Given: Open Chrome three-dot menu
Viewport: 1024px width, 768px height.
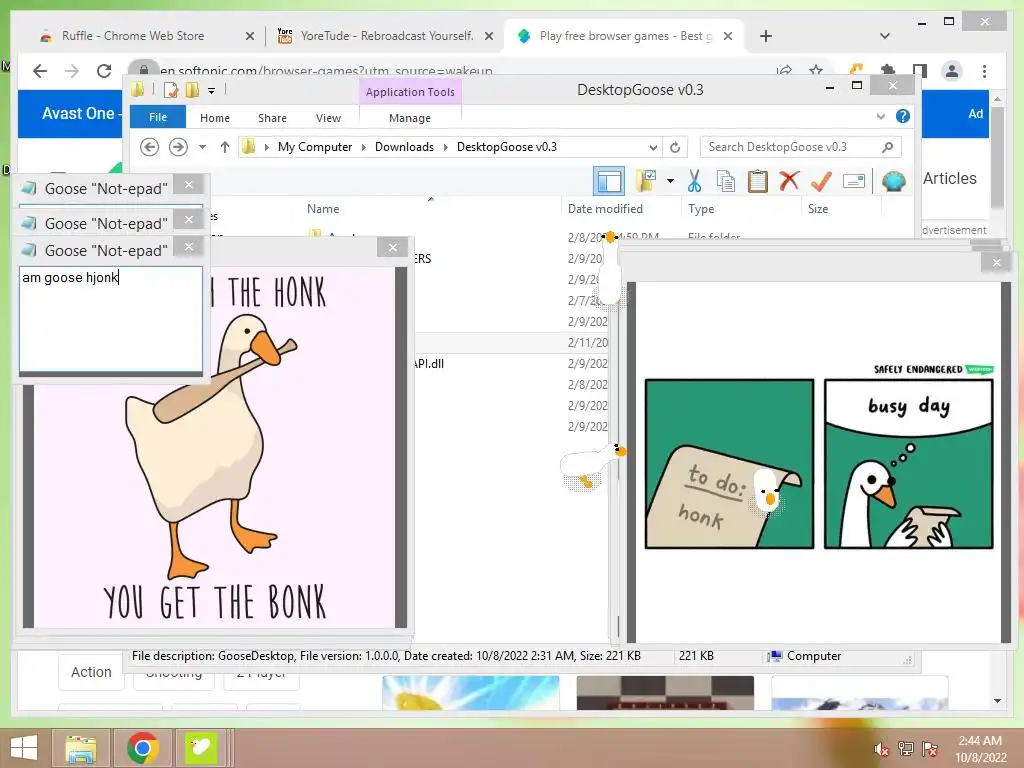Looking at the screenshot, I should pos(984,71).
